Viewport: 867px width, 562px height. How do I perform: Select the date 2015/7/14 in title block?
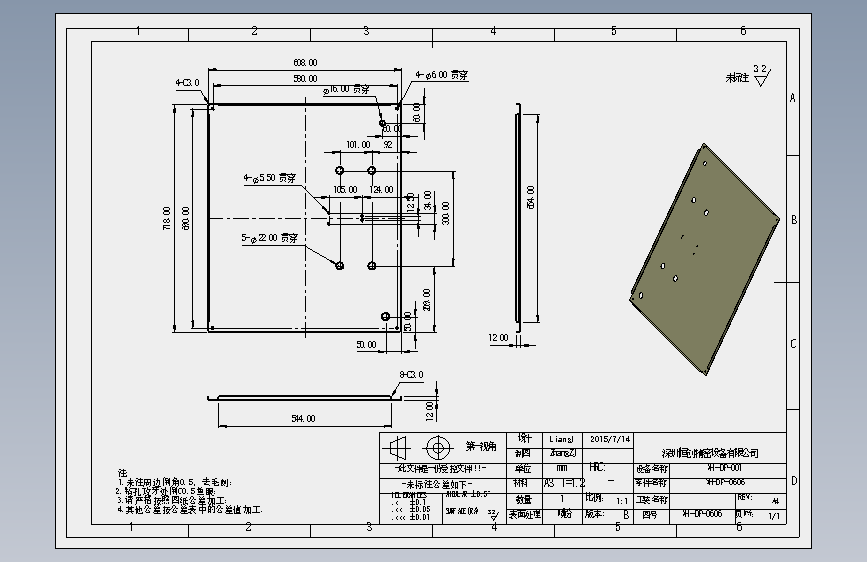(609, 439)
